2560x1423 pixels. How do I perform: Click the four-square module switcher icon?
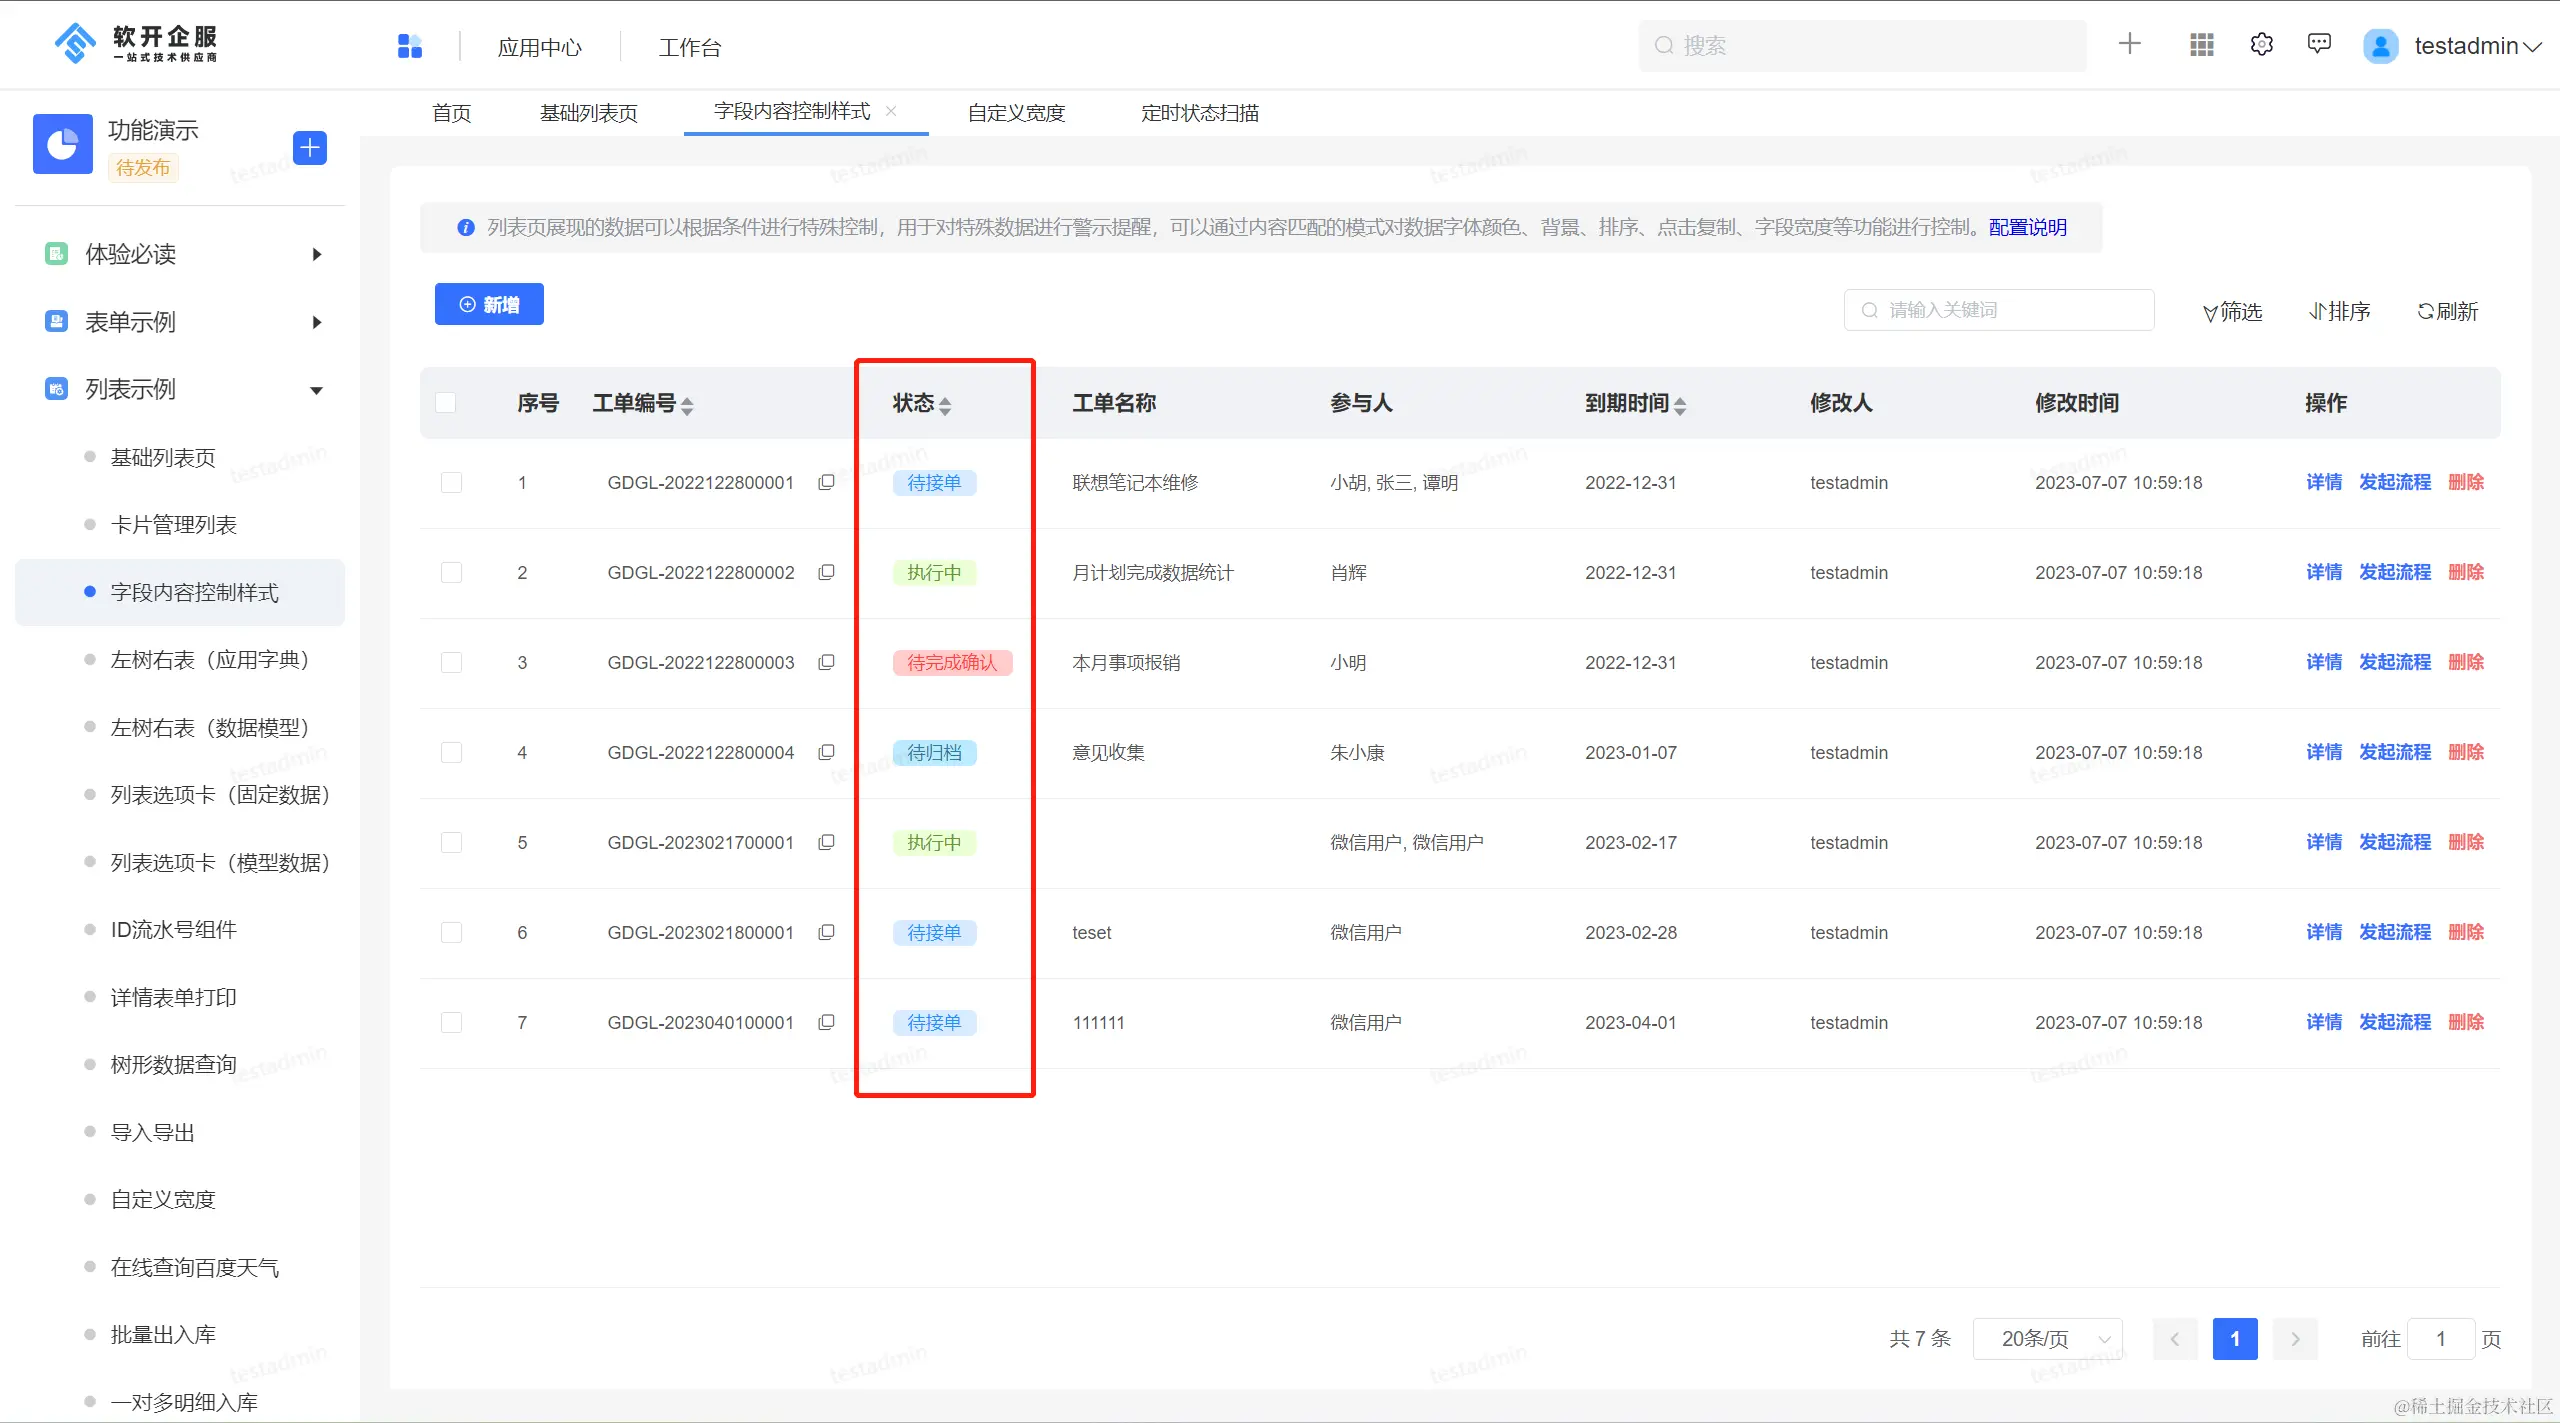(x=410, y=46)
